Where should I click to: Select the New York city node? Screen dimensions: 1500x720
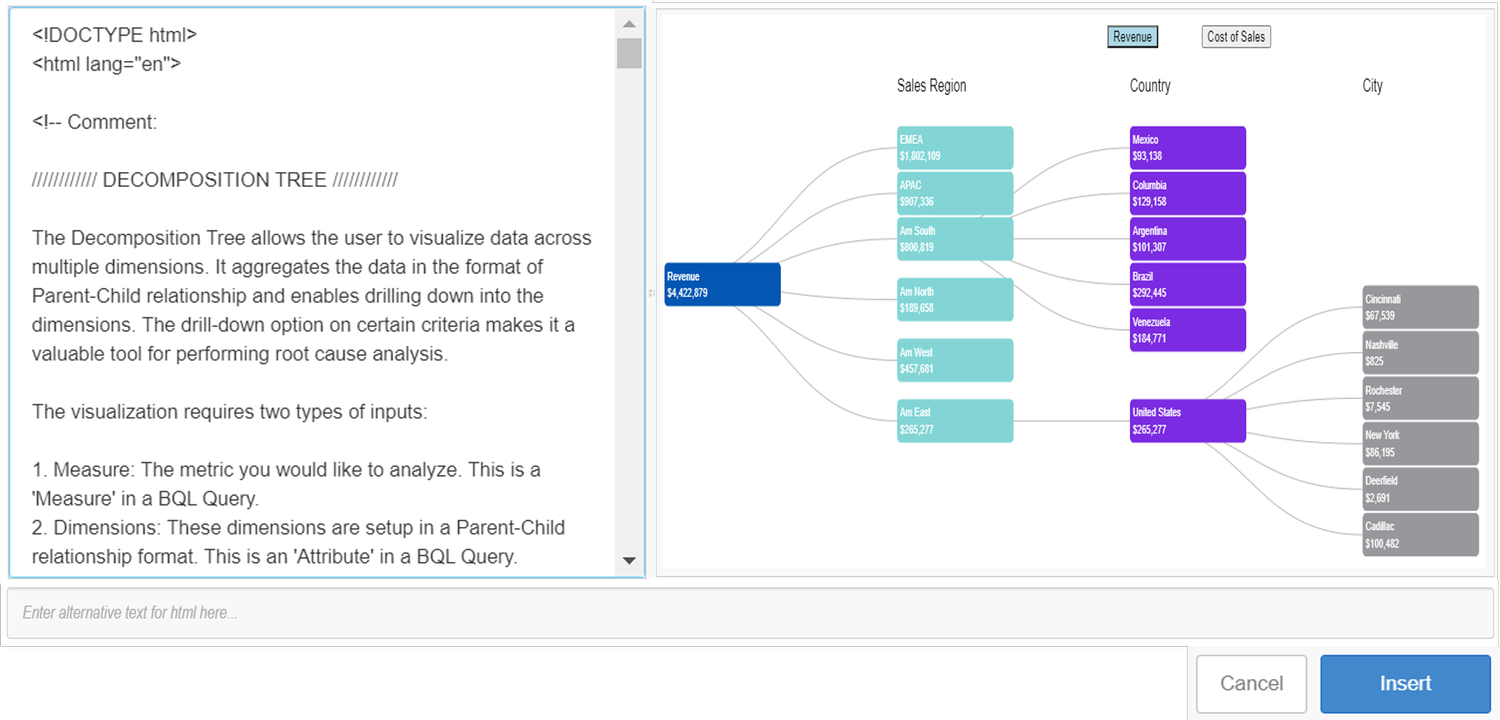pos(1420,443)
